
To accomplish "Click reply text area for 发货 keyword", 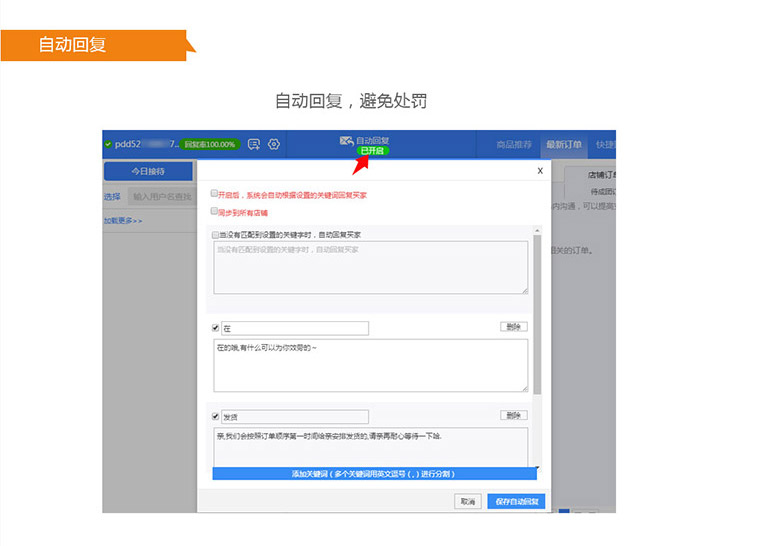I will 371,447.
